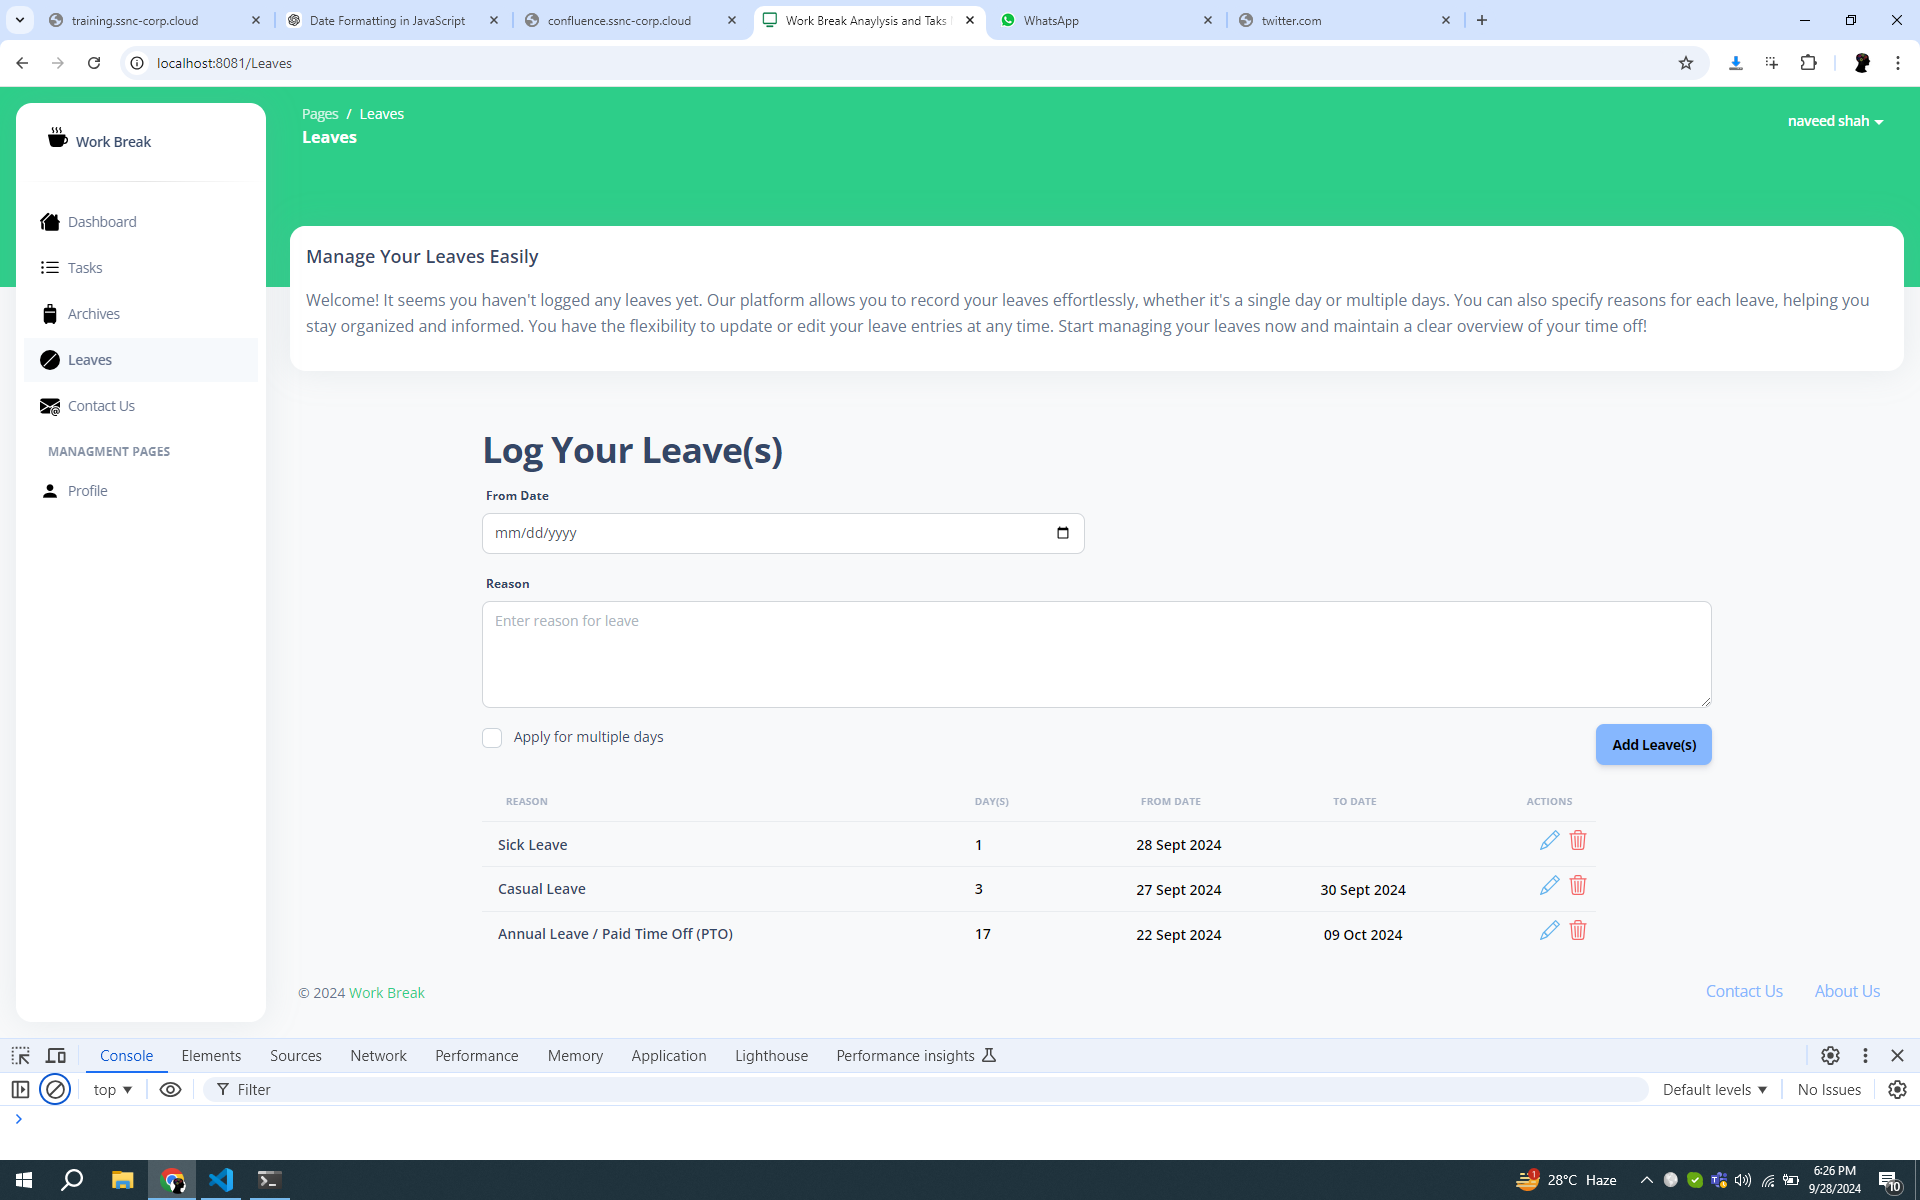Open the calendar picker in From Date field
The image size is (1920, 1200).
coord(1063,533)
